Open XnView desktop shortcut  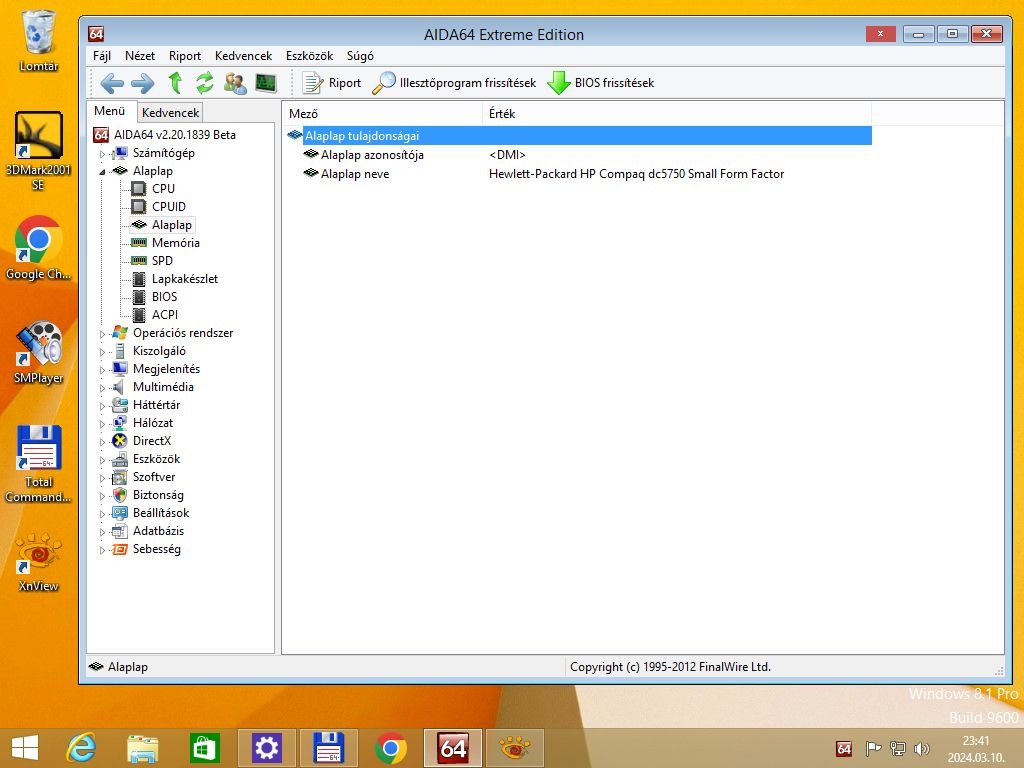[38, 562]
